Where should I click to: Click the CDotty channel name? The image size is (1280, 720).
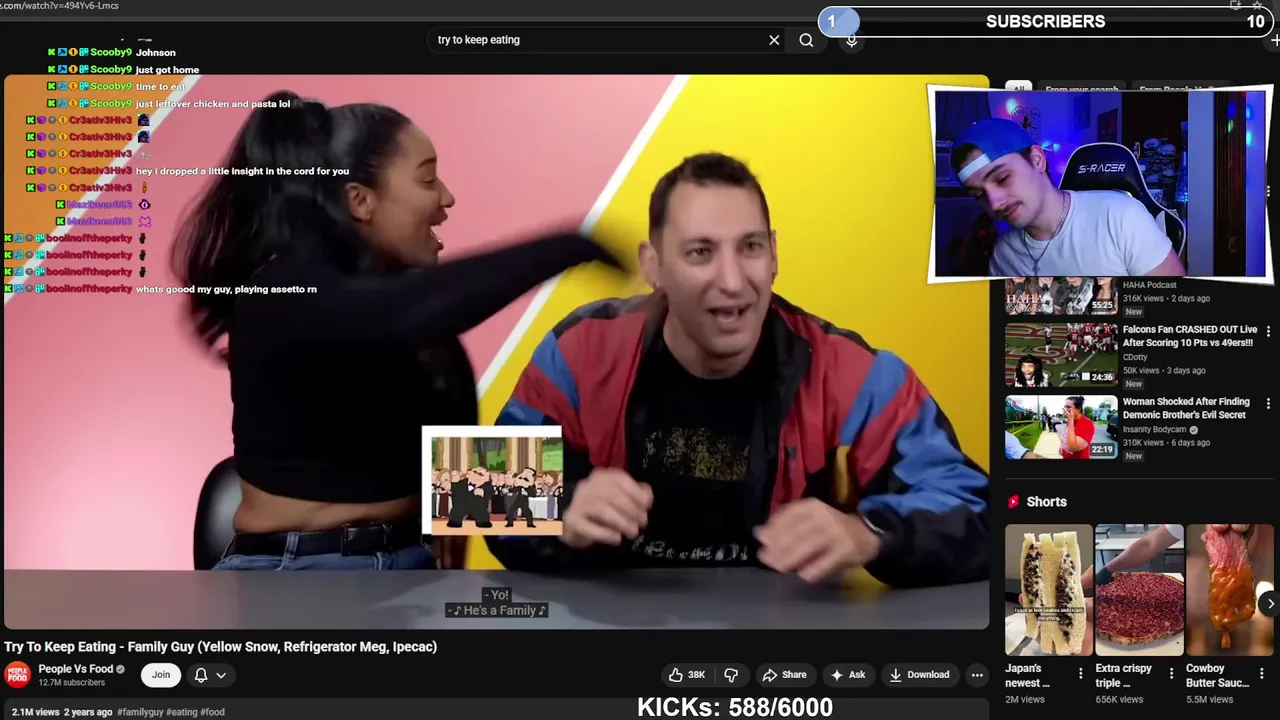(1135, 357)
